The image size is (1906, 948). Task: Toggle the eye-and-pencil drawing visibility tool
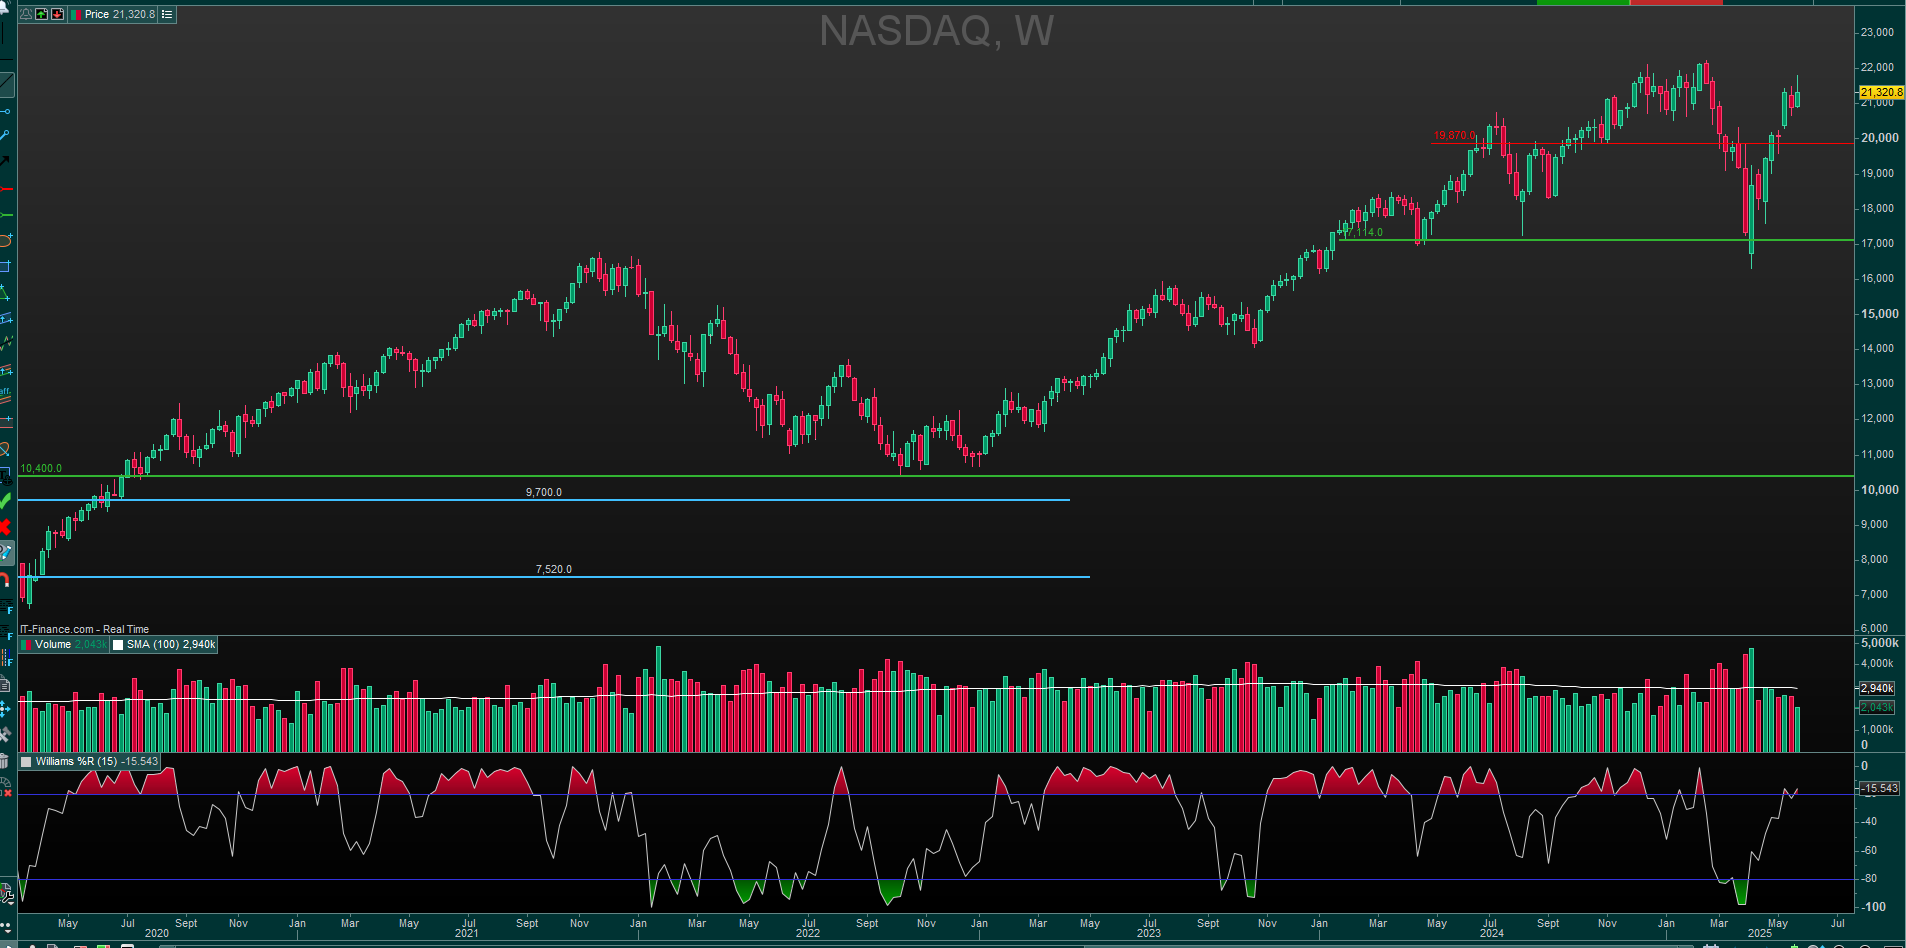6,552
